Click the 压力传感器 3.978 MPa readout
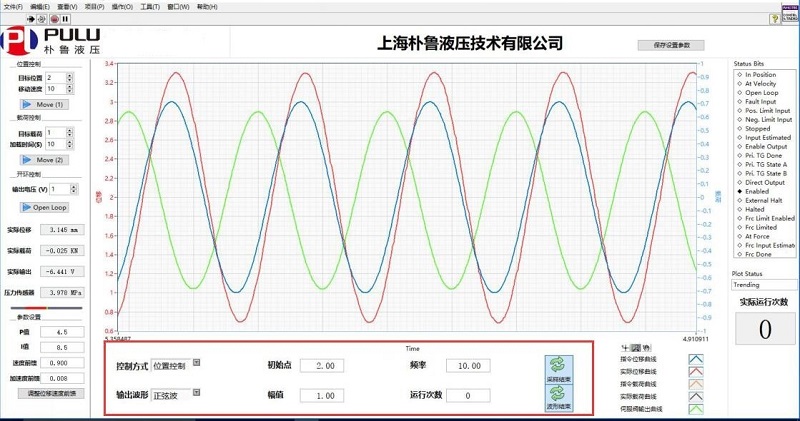 coord(62,292)
